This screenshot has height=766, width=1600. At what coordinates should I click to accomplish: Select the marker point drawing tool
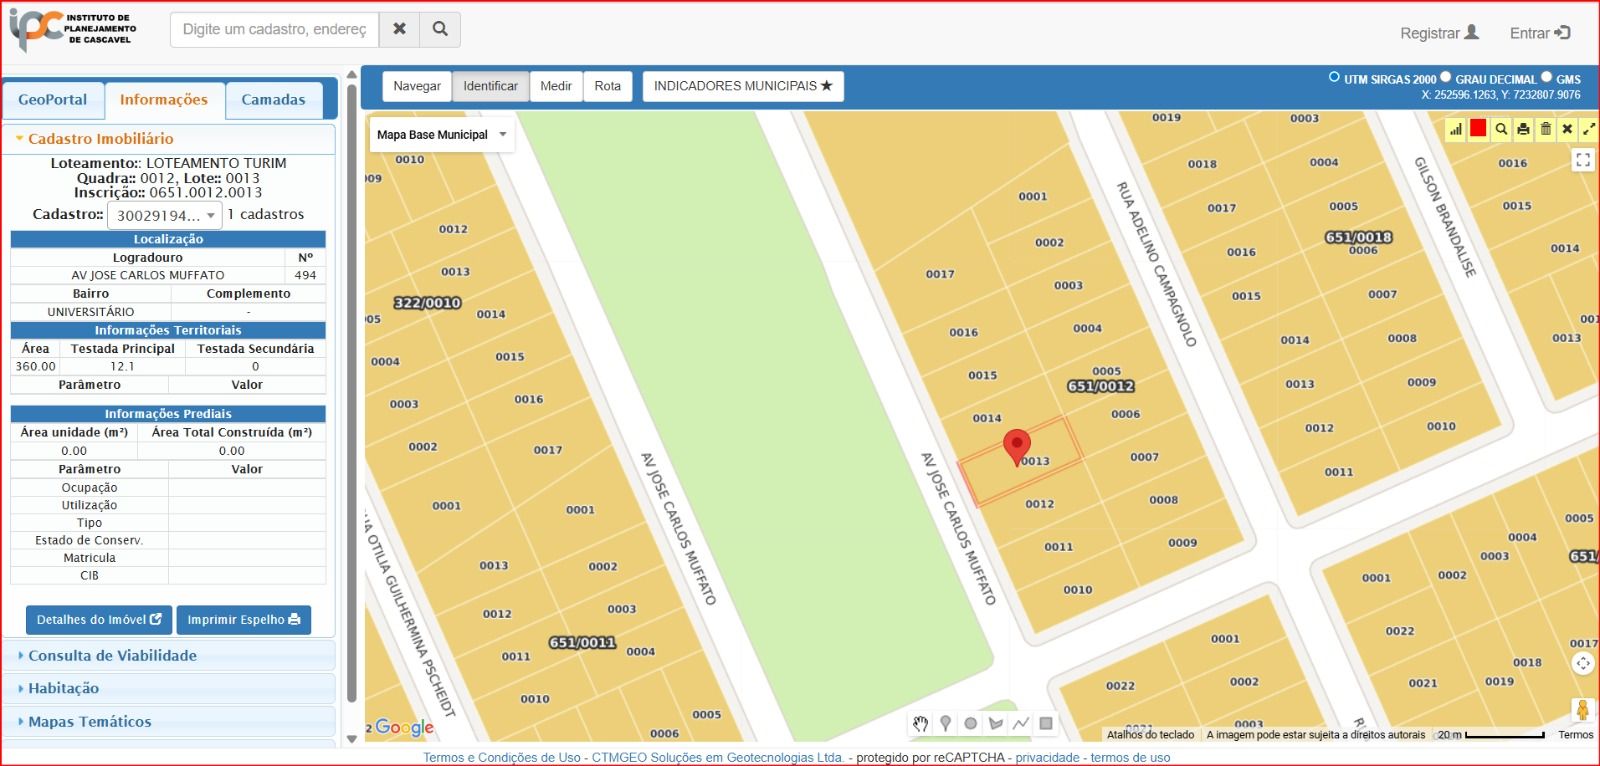click(946, 723)
